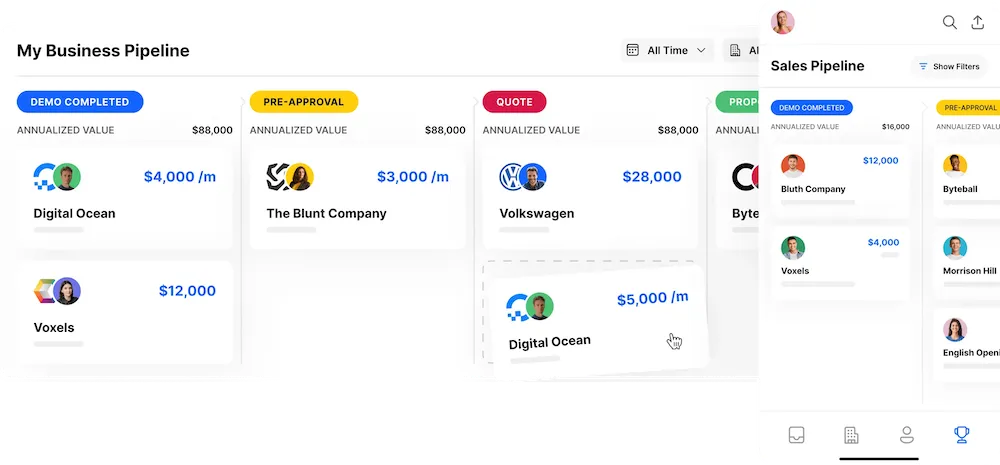Select the Pre-Approval stage label
Image resolution: width=1000 pixels, height=465 pixels.
click(x=304, y=102)
